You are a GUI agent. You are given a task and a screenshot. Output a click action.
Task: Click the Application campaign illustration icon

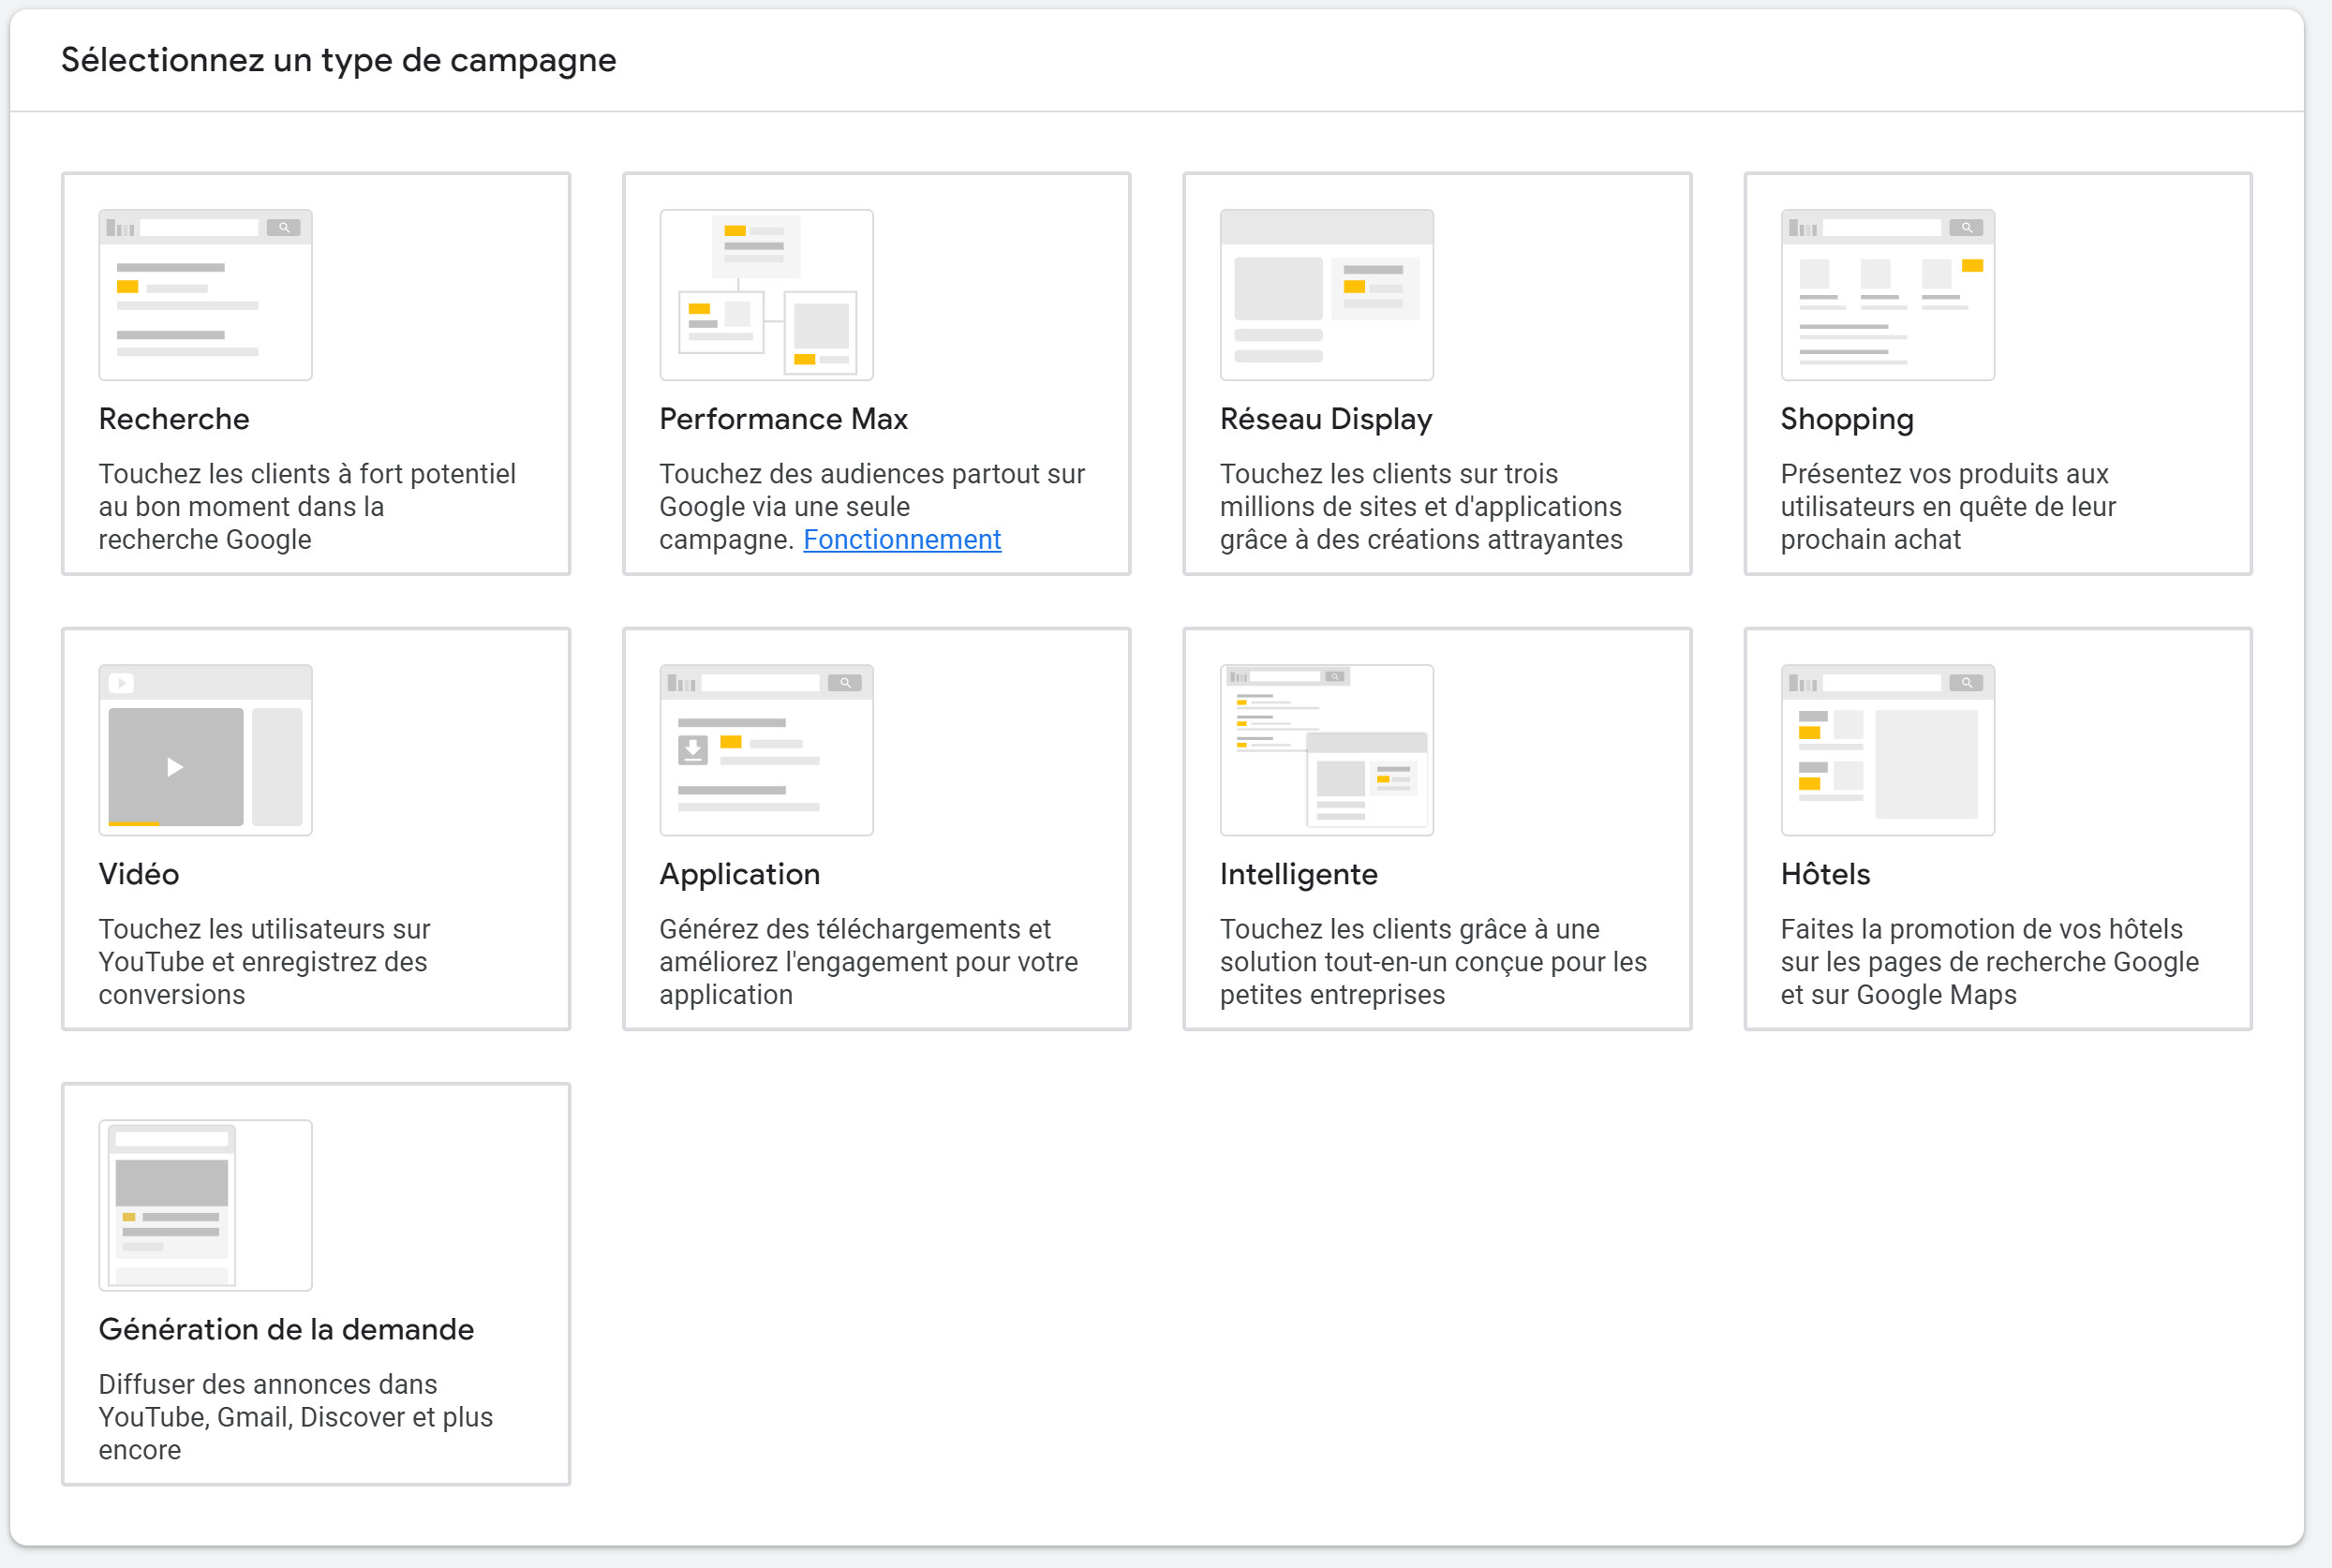coord(766,749)
